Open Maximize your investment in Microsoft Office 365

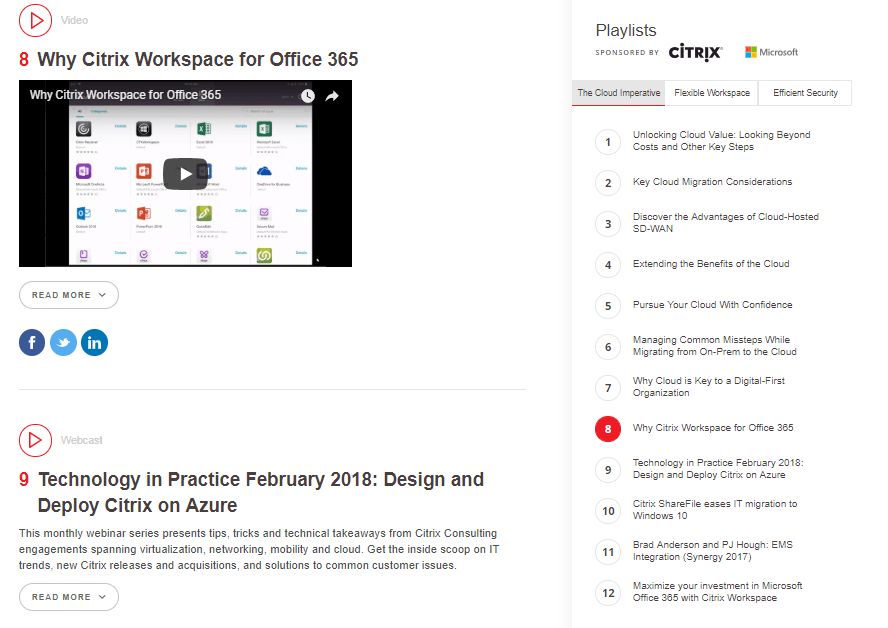718,592
